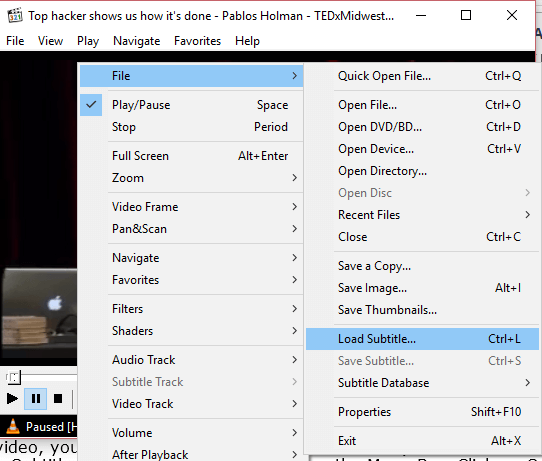The height and width of the screenshot is (461, 542).
Task: Expand the Recent Files submenu
Action: (x=422, y=215)
